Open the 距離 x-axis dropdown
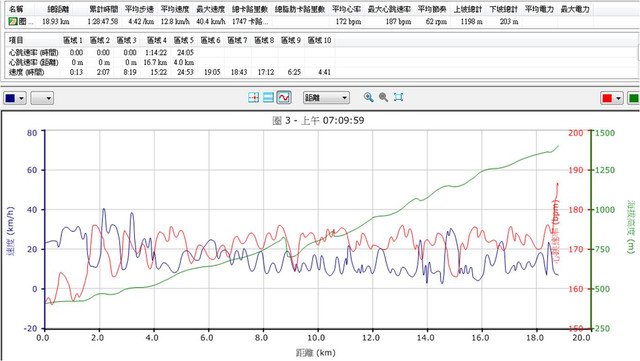Screen dimensions: 640x361 (x=326, y=98)
